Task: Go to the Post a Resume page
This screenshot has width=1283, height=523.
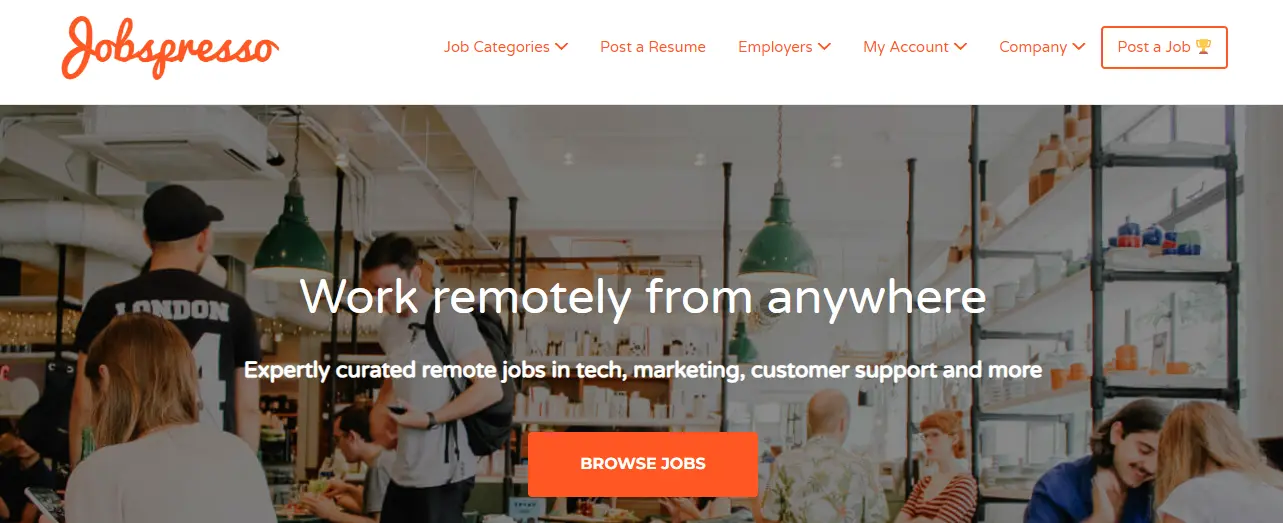Action: [653, 47]
